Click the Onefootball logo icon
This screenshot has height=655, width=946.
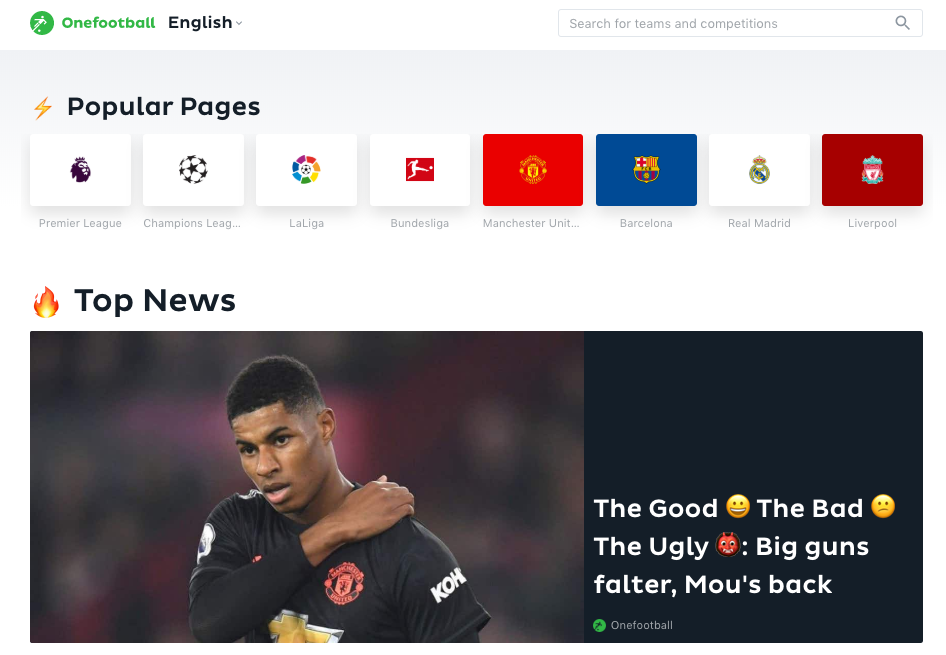pyautogui.click(x=42, y=23)
